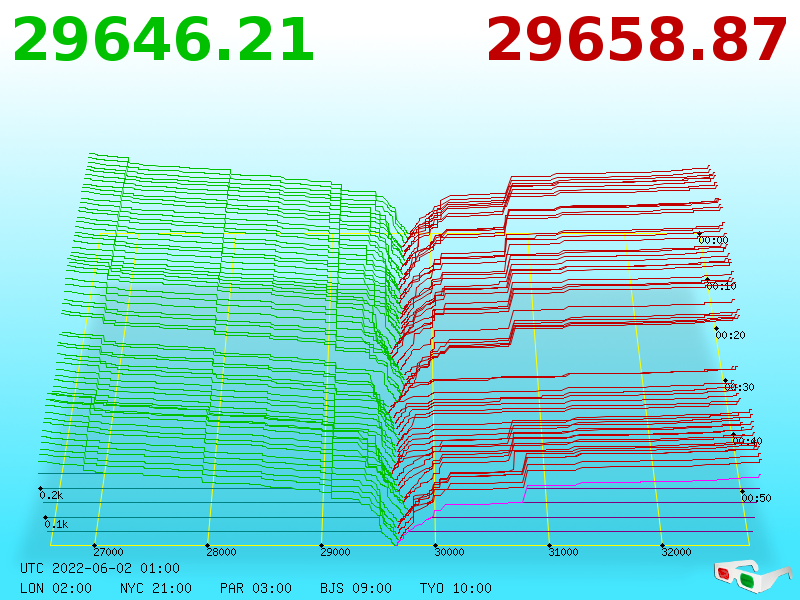Click the 0.2k depth axis label
Viewport: 800px width, 600px height.
[51, 495]
